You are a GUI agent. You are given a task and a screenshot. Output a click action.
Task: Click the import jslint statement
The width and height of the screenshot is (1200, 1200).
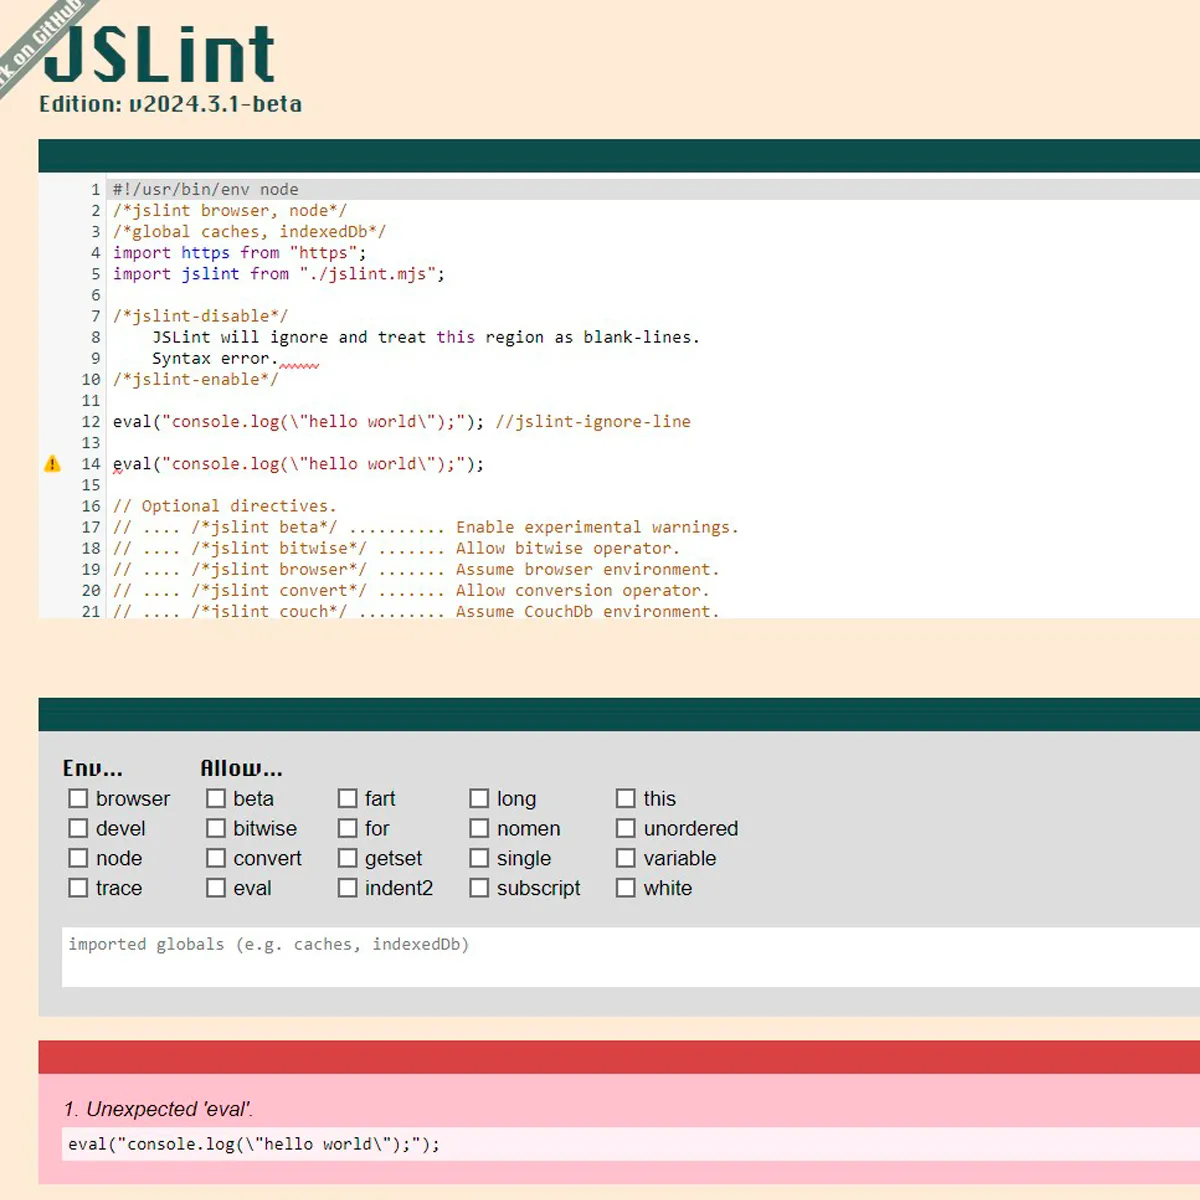[278, 274]
